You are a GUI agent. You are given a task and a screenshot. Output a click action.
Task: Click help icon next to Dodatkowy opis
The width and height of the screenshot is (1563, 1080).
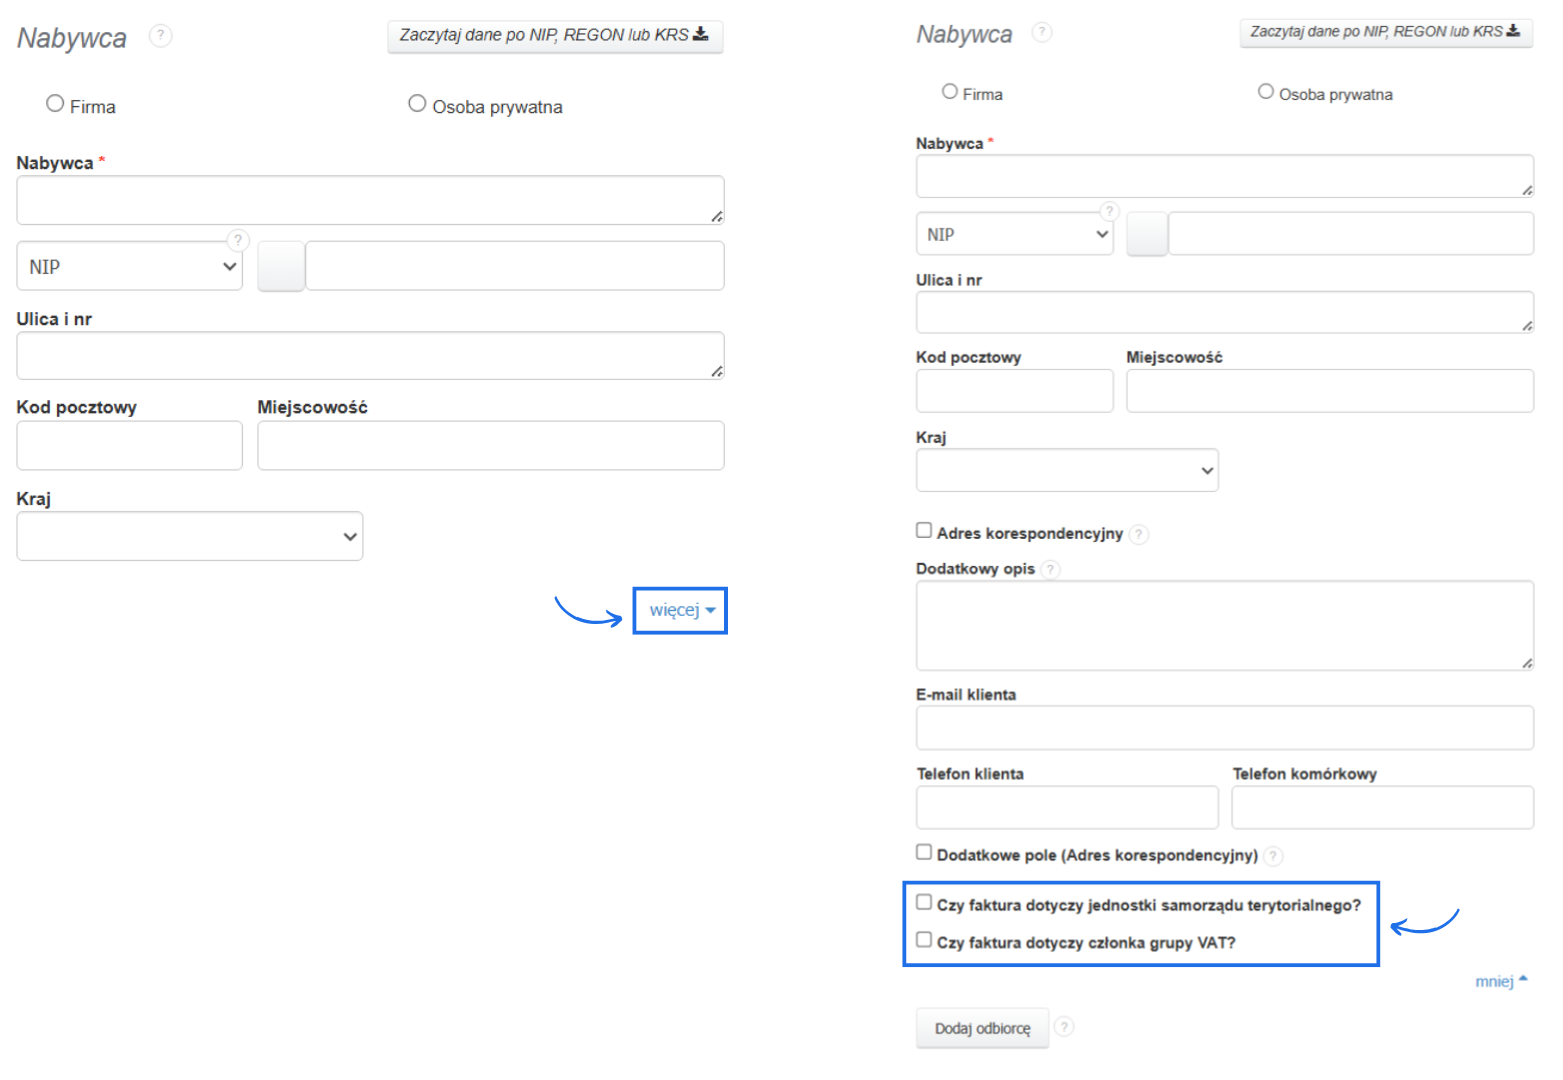tap(1050, 569)
